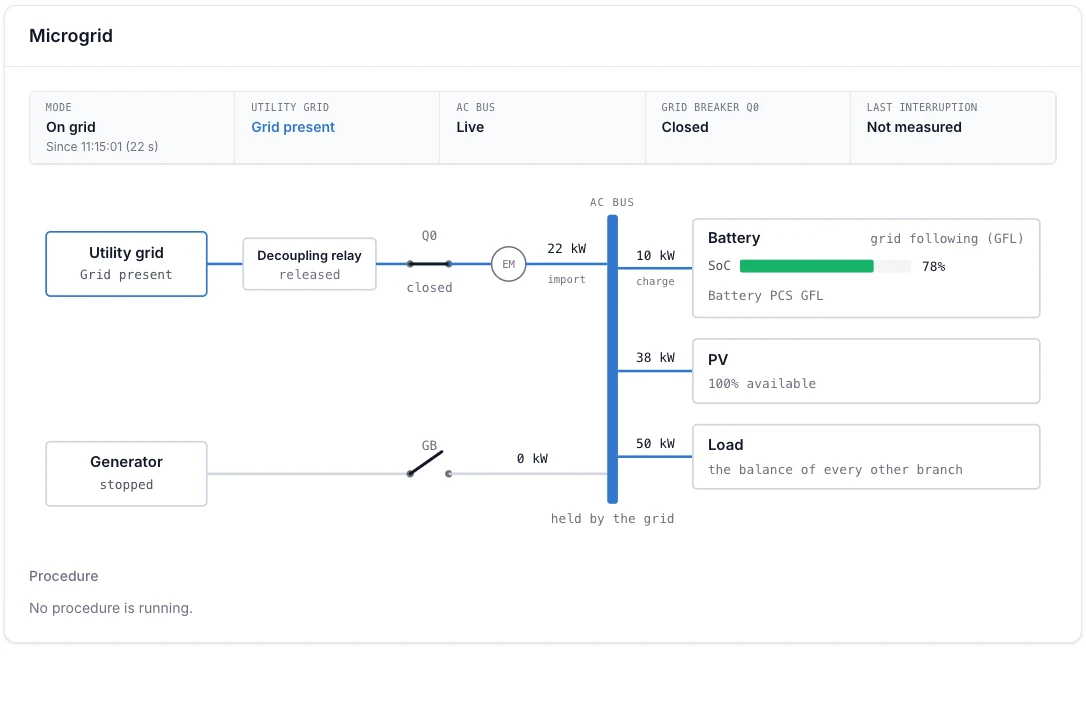This screenshot has width=1086, height=719.
Task: Click 'the balance of every other branch'
Action: tap(835, 470)
